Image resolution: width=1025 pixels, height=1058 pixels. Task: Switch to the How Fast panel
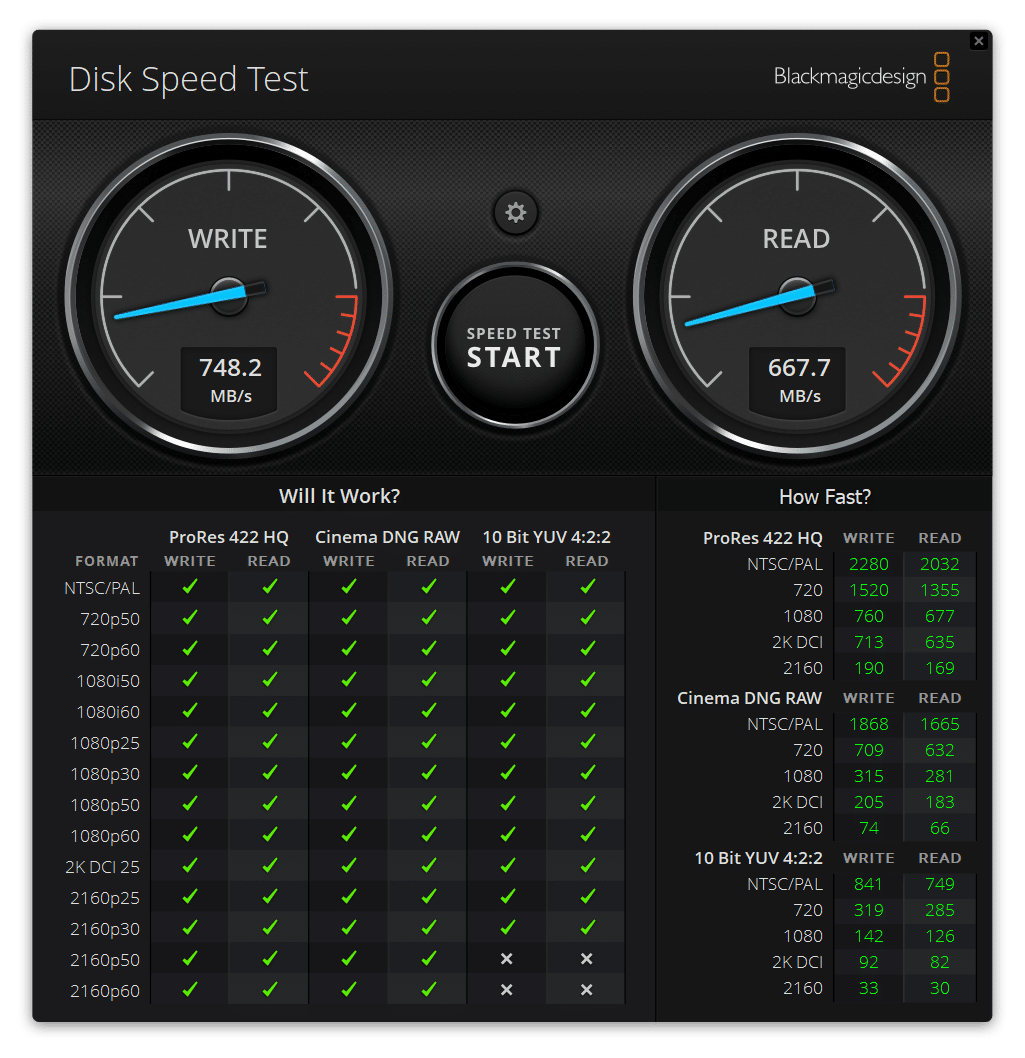[824, 496]
